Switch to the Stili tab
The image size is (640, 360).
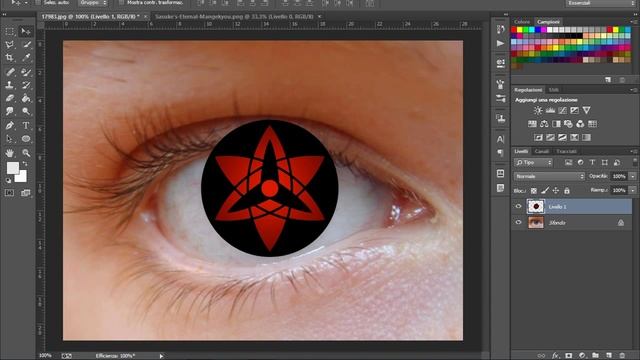554,90
